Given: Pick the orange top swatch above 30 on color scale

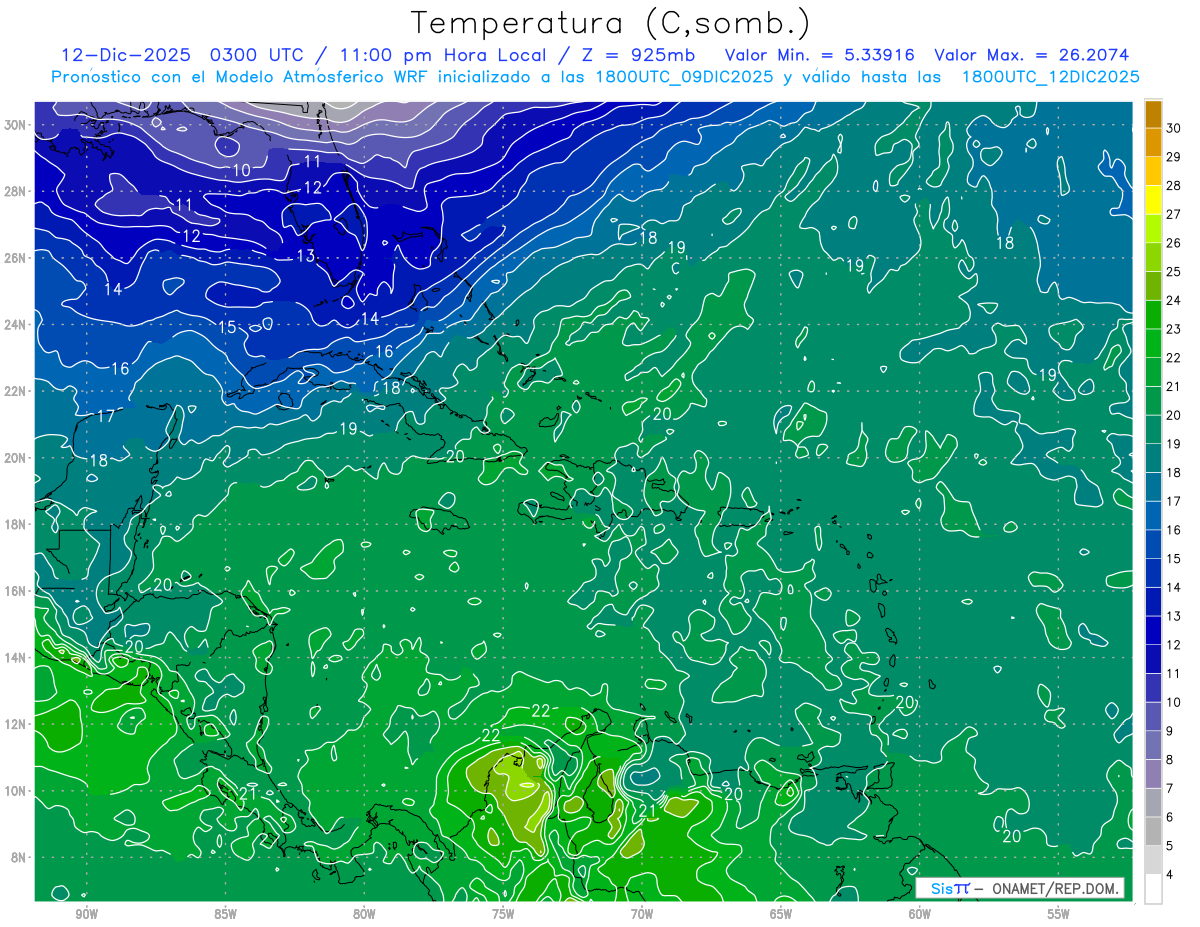Looking at the screenshot, I should pyautogui.click(x=1153, y=114).
